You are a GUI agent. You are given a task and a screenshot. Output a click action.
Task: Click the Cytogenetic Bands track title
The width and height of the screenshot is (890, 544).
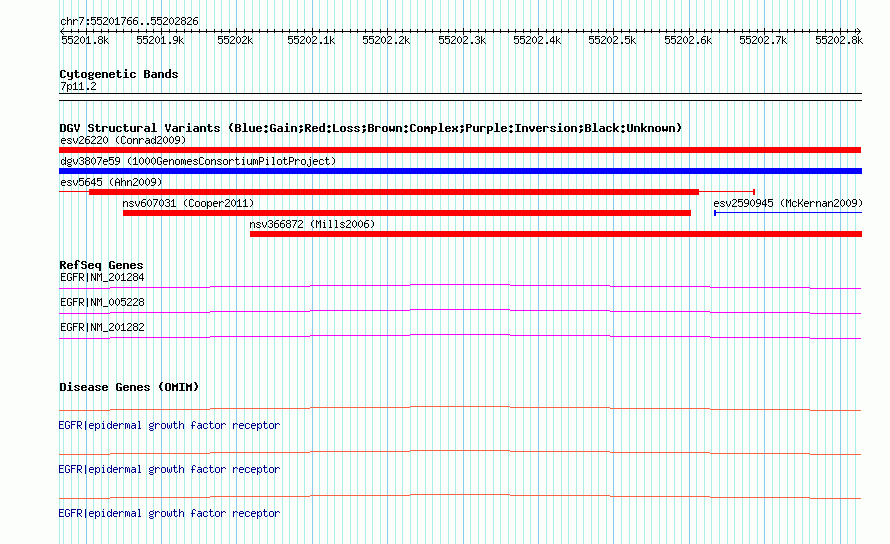click(x=119, y=74)
